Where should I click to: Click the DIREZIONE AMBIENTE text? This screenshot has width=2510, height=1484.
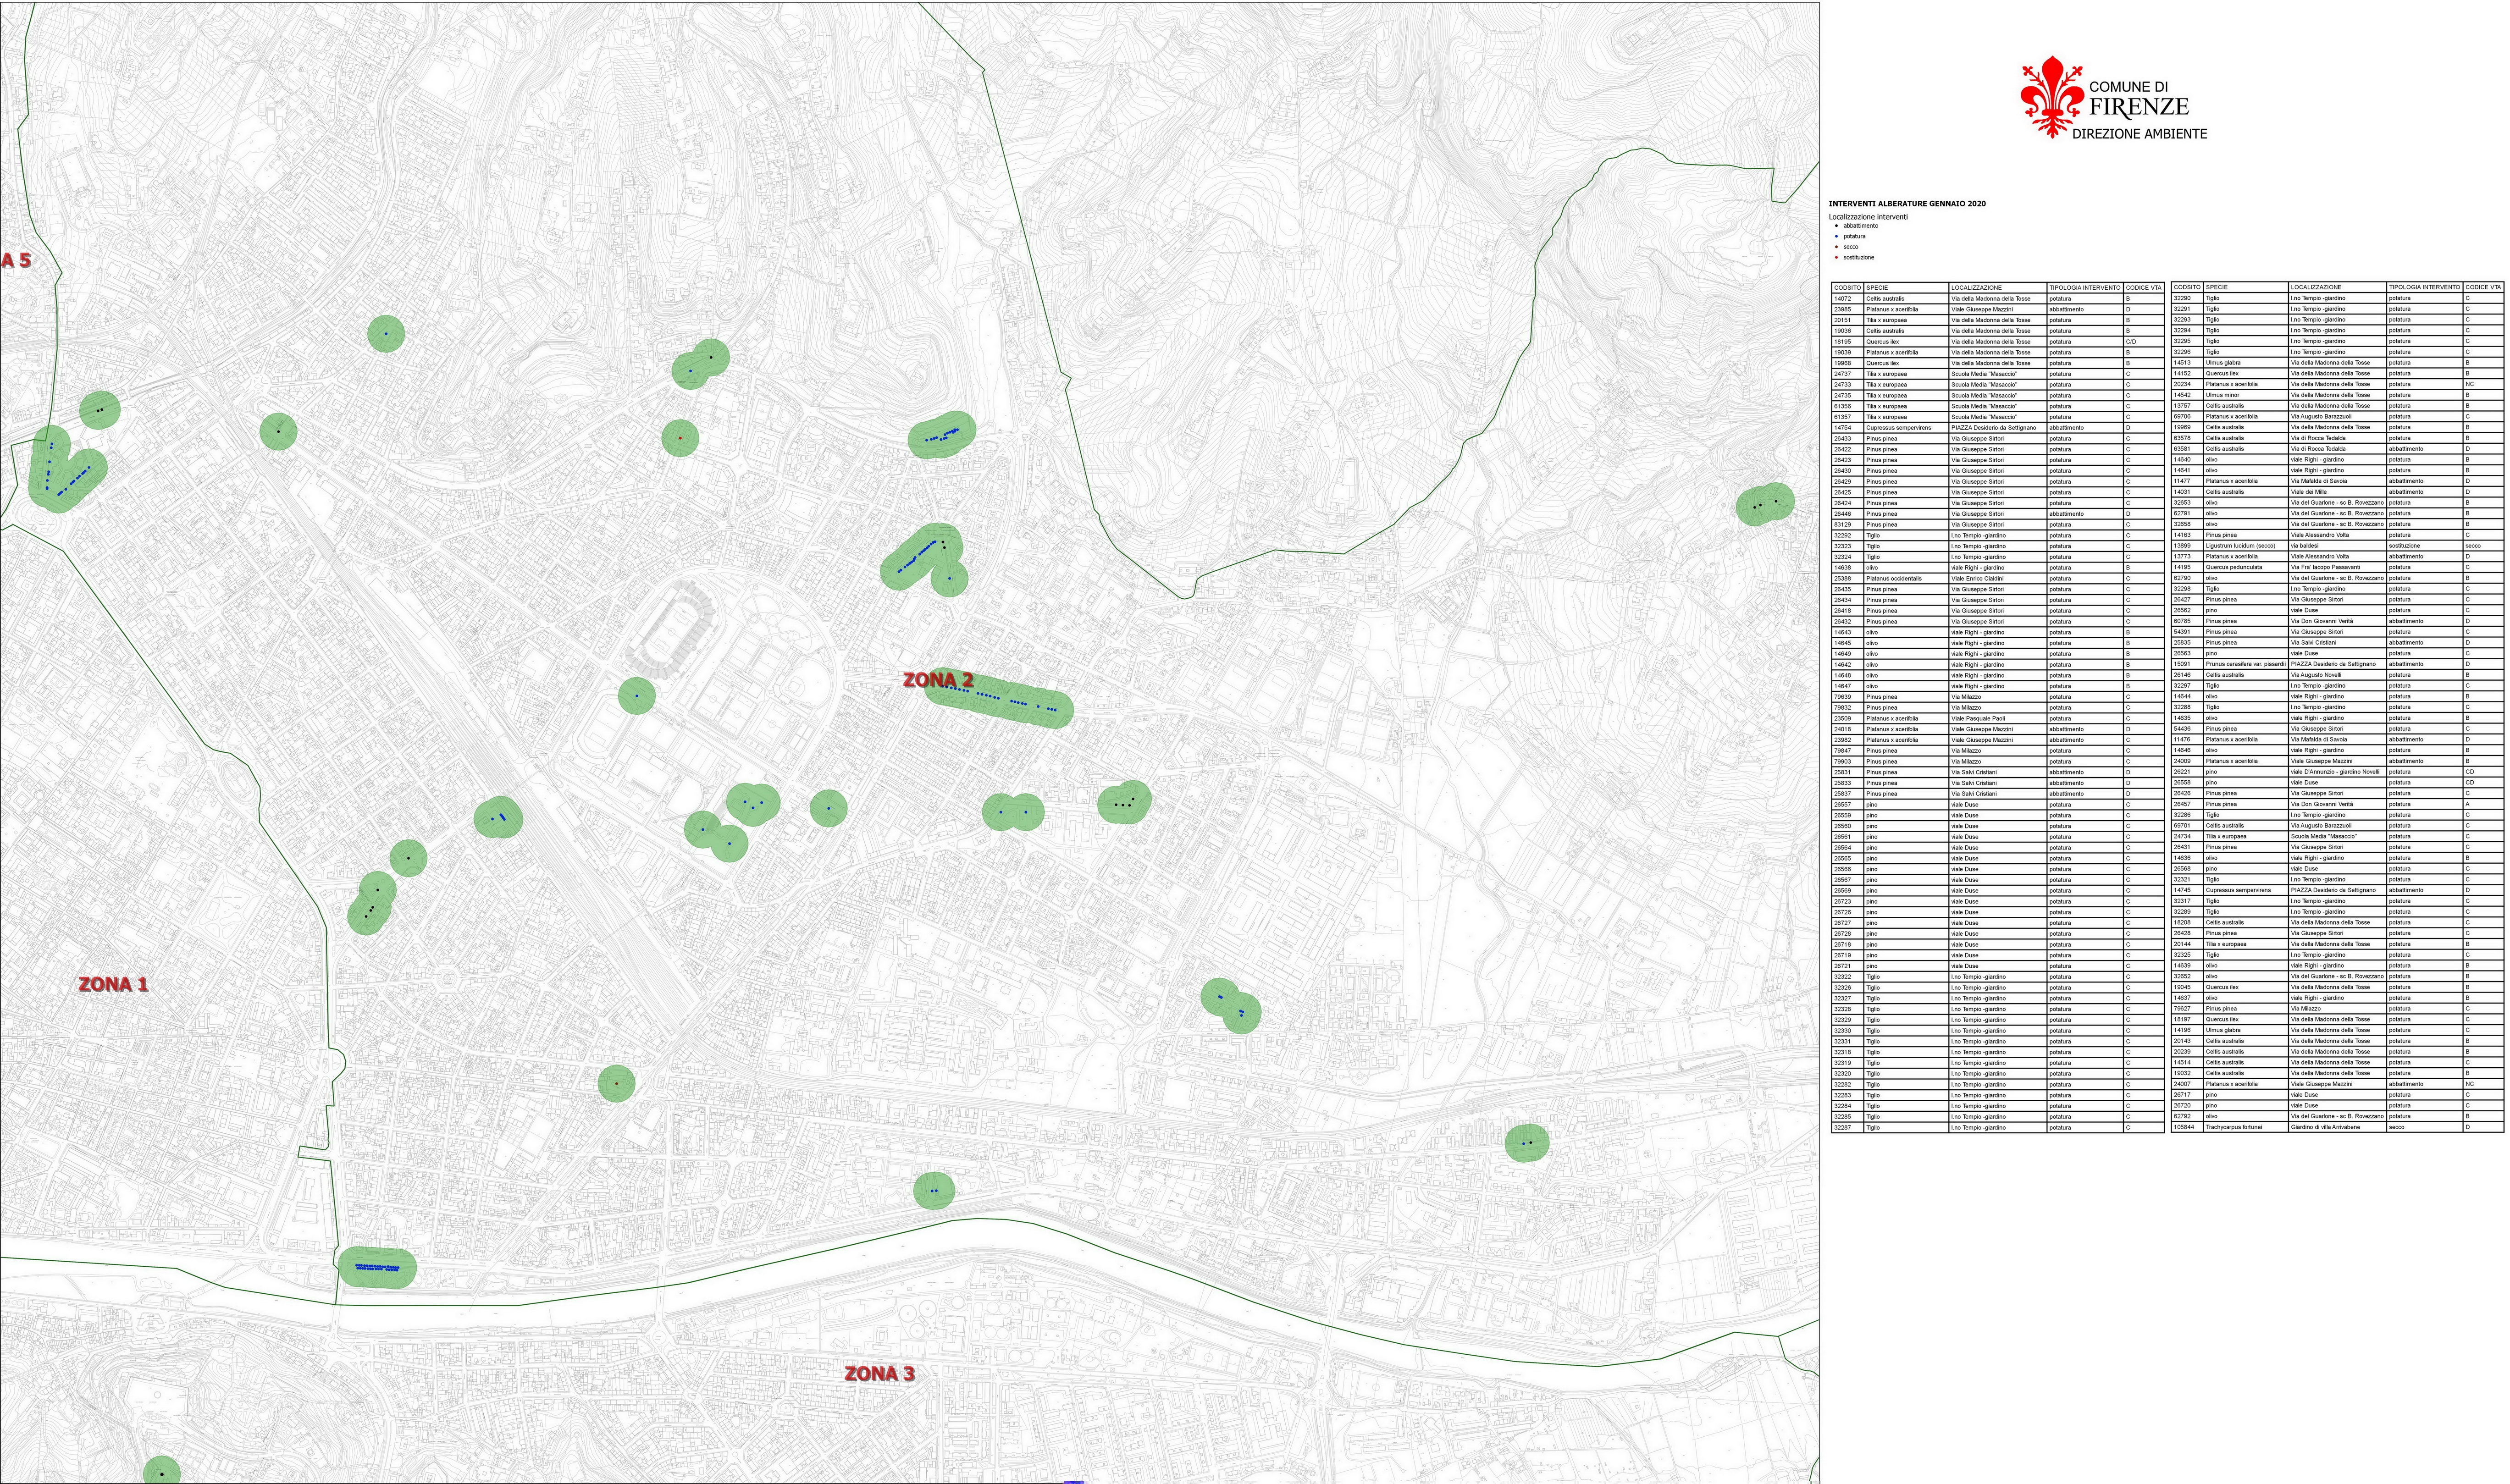[2139, 134]
